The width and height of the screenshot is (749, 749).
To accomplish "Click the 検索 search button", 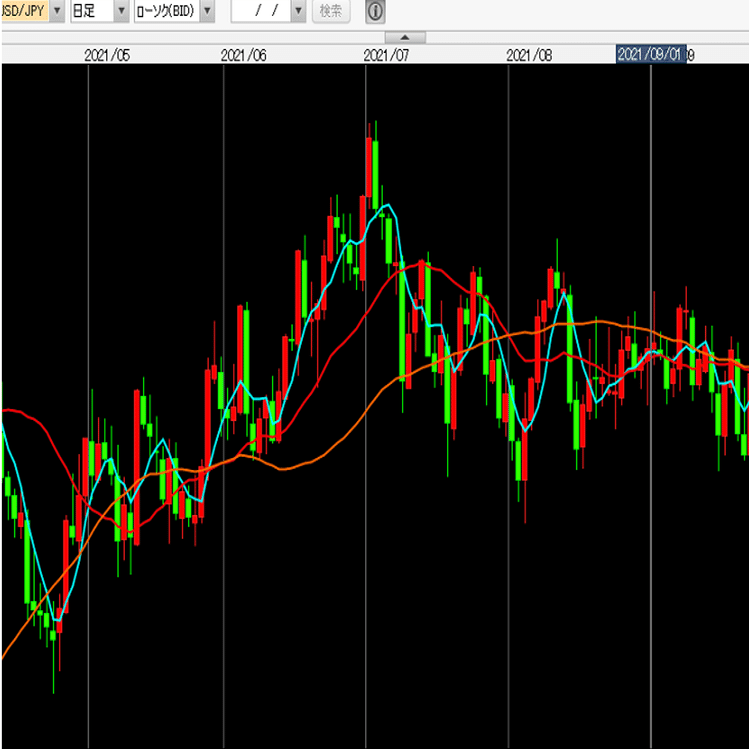I will (331, 11).
